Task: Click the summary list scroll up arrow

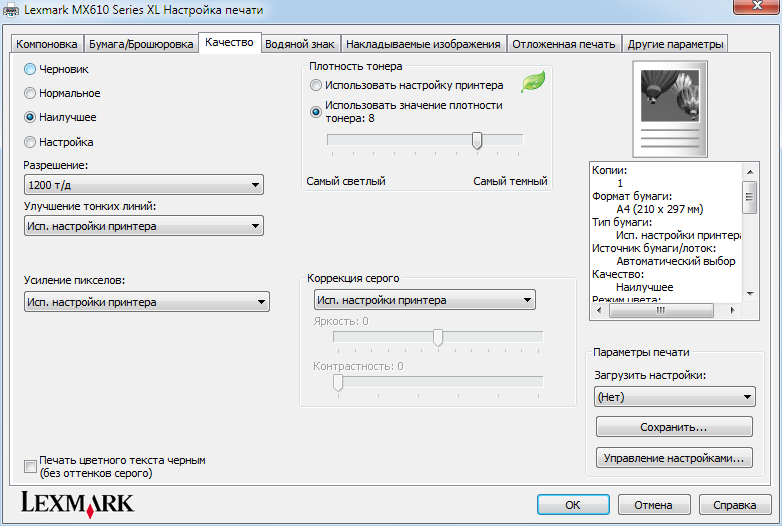Action: pos(750,172)
